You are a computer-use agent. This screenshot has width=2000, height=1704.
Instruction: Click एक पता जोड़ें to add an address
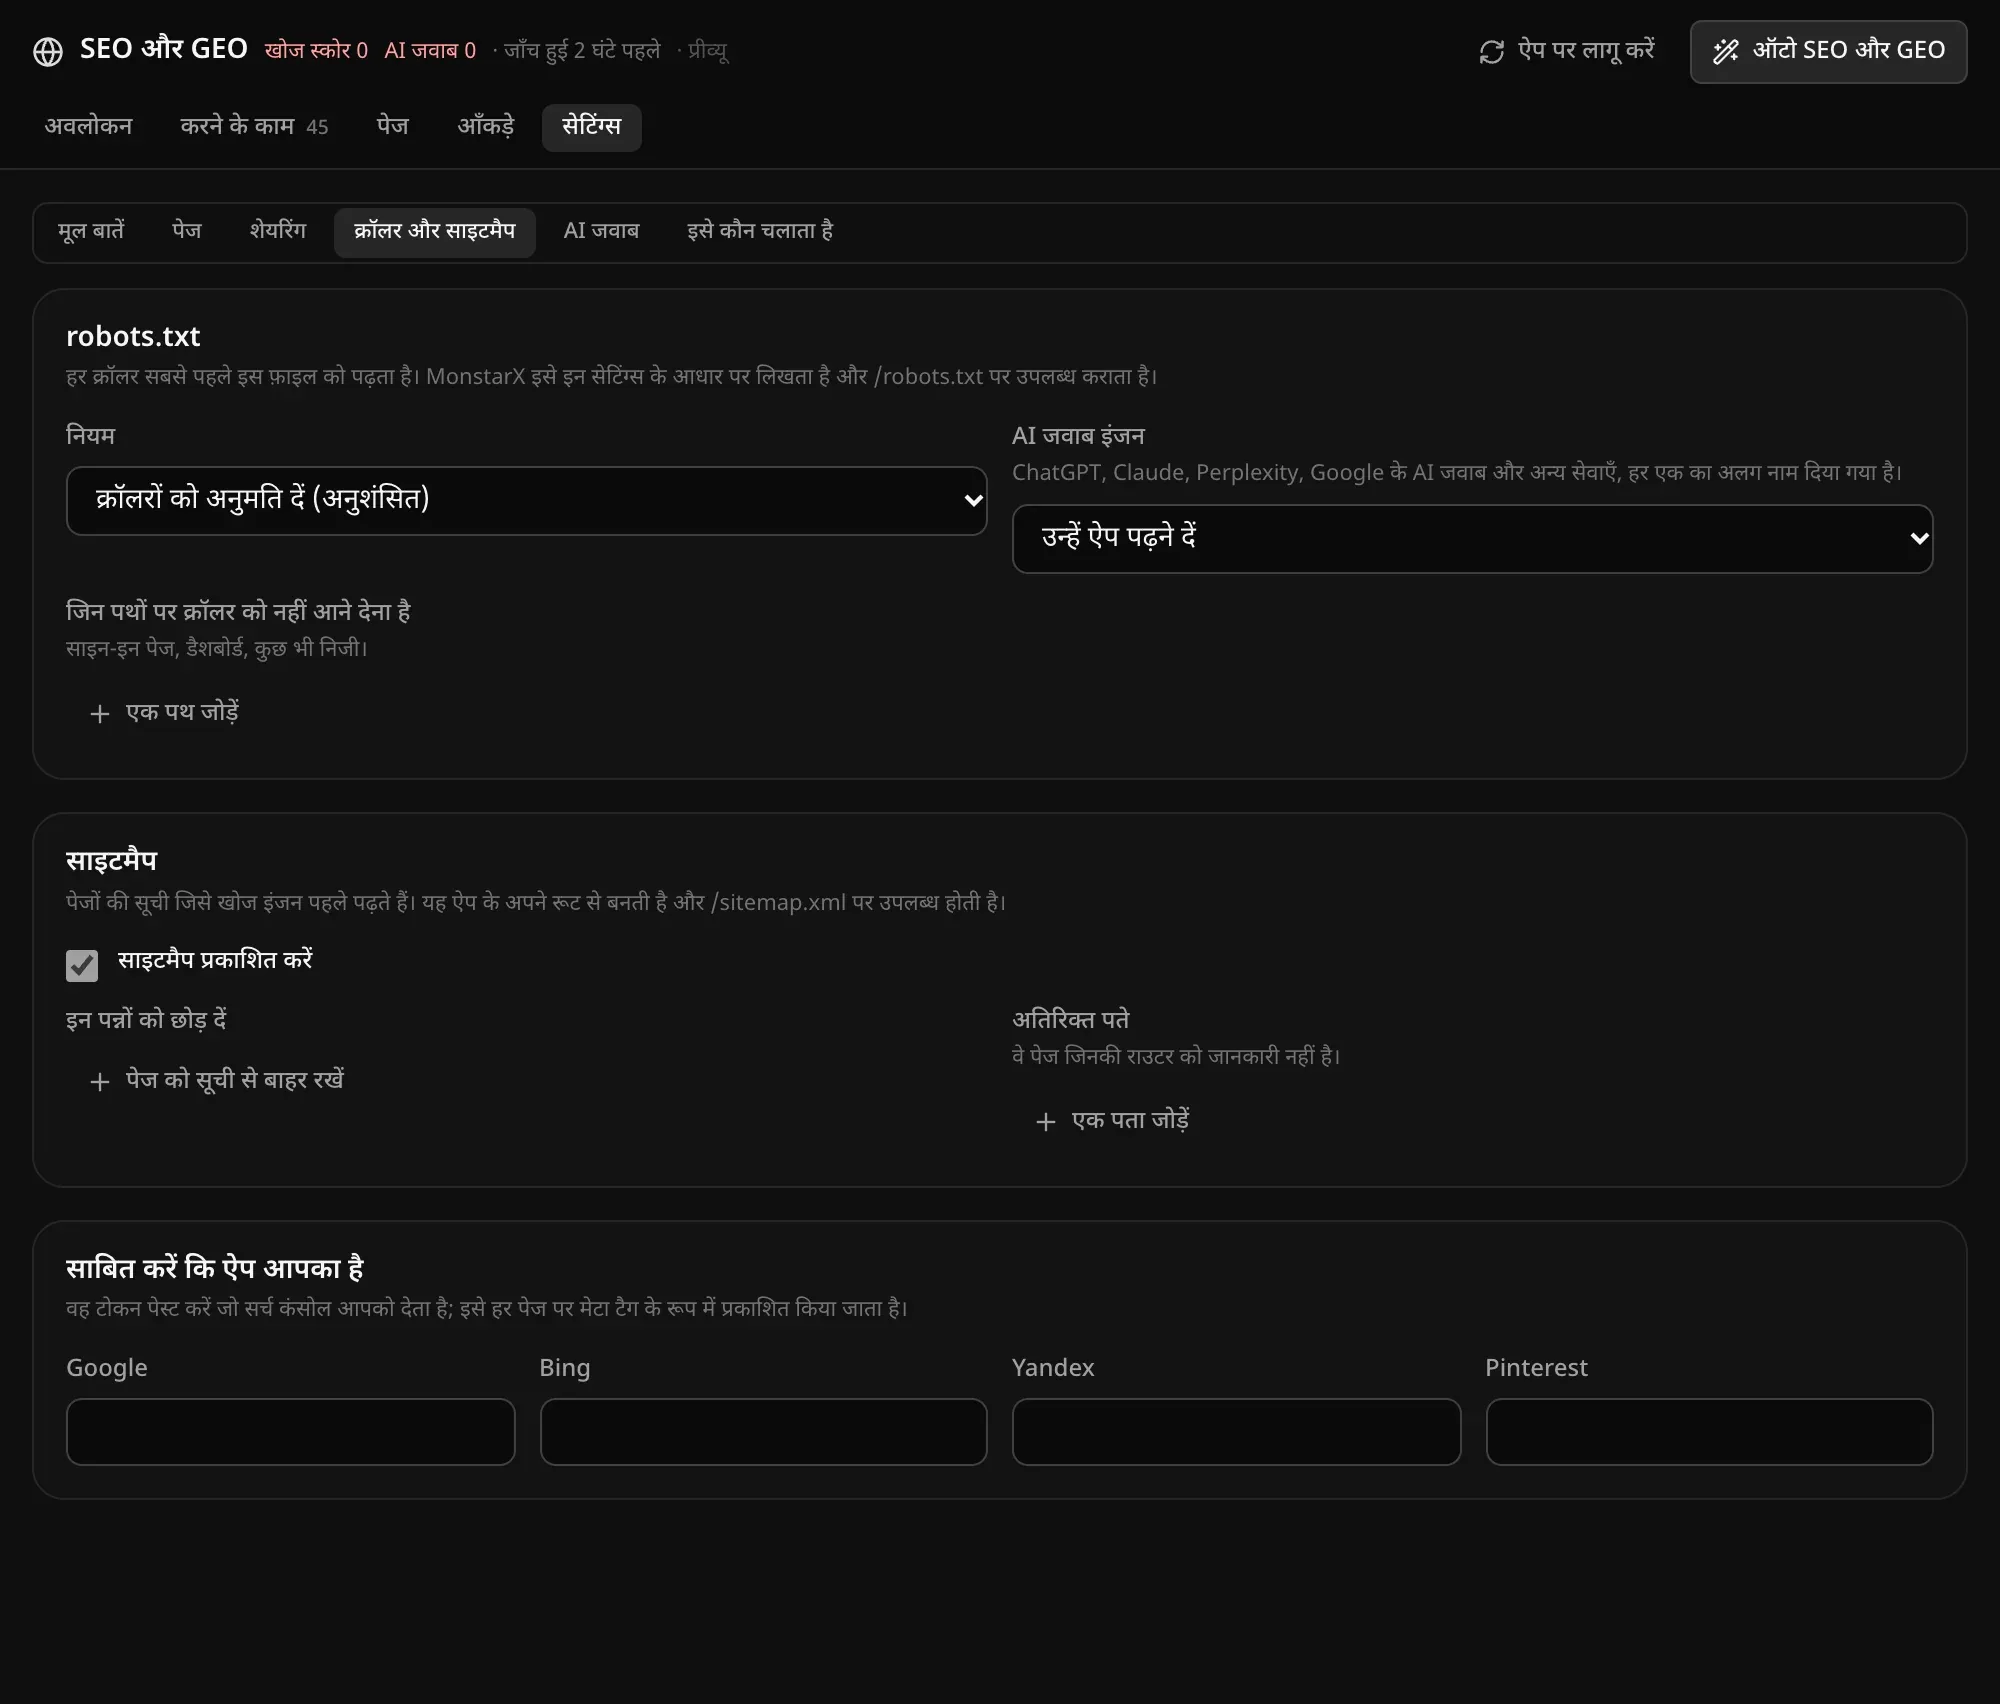[1112, 1121]
